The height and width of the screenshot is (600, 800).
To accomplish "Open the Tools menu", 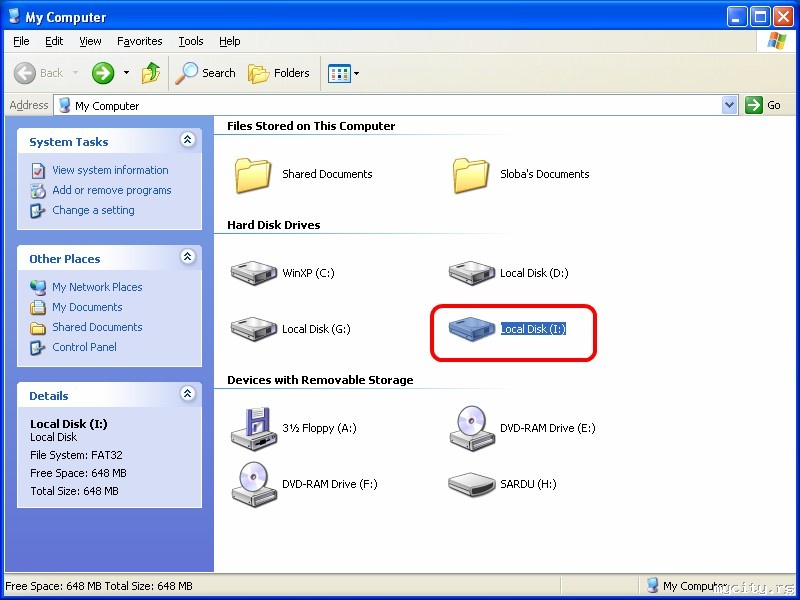I will coord(191,41).
